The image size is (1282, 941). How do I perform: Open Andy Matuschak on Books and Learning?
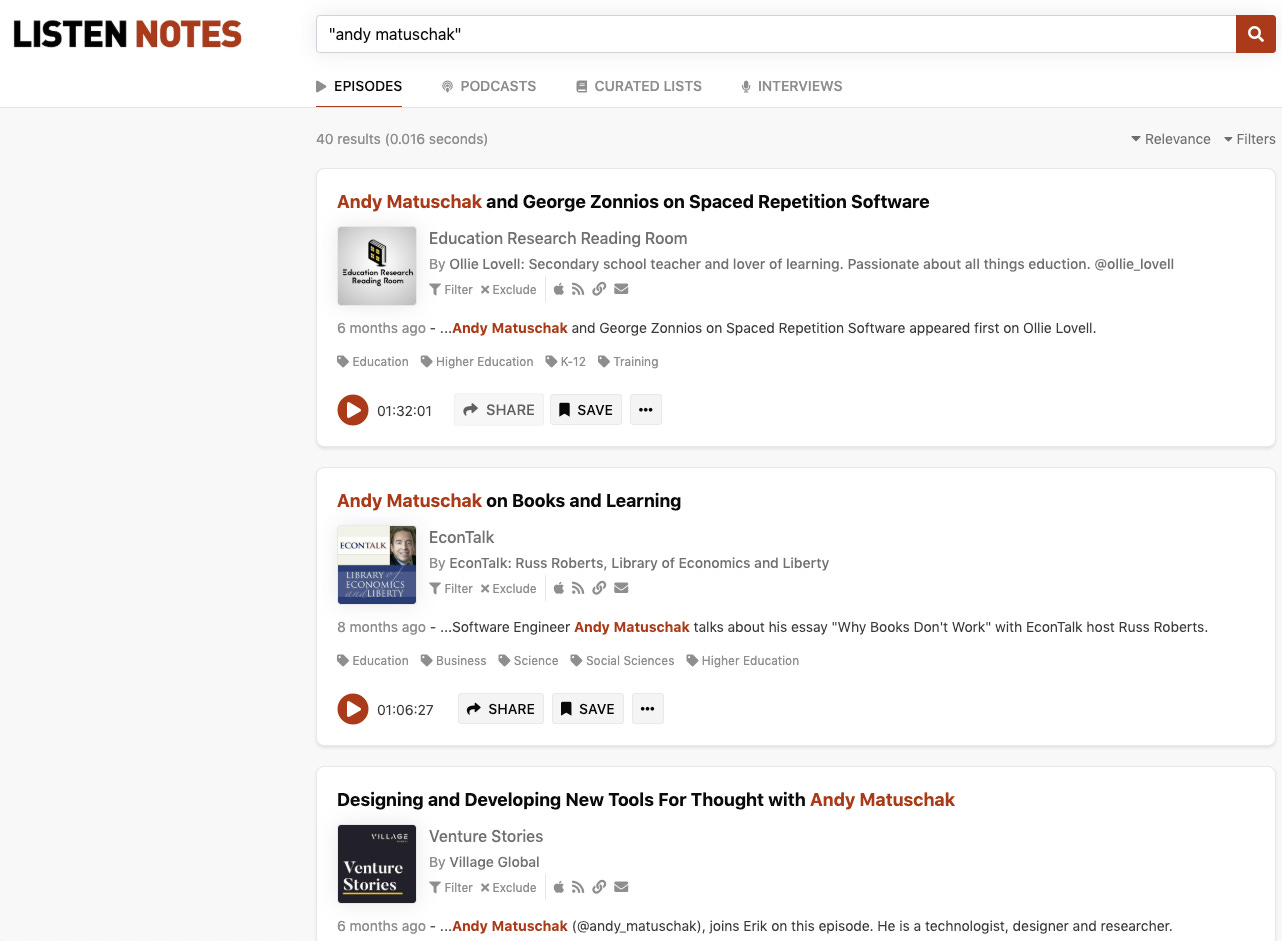click(x=509, y=500)
